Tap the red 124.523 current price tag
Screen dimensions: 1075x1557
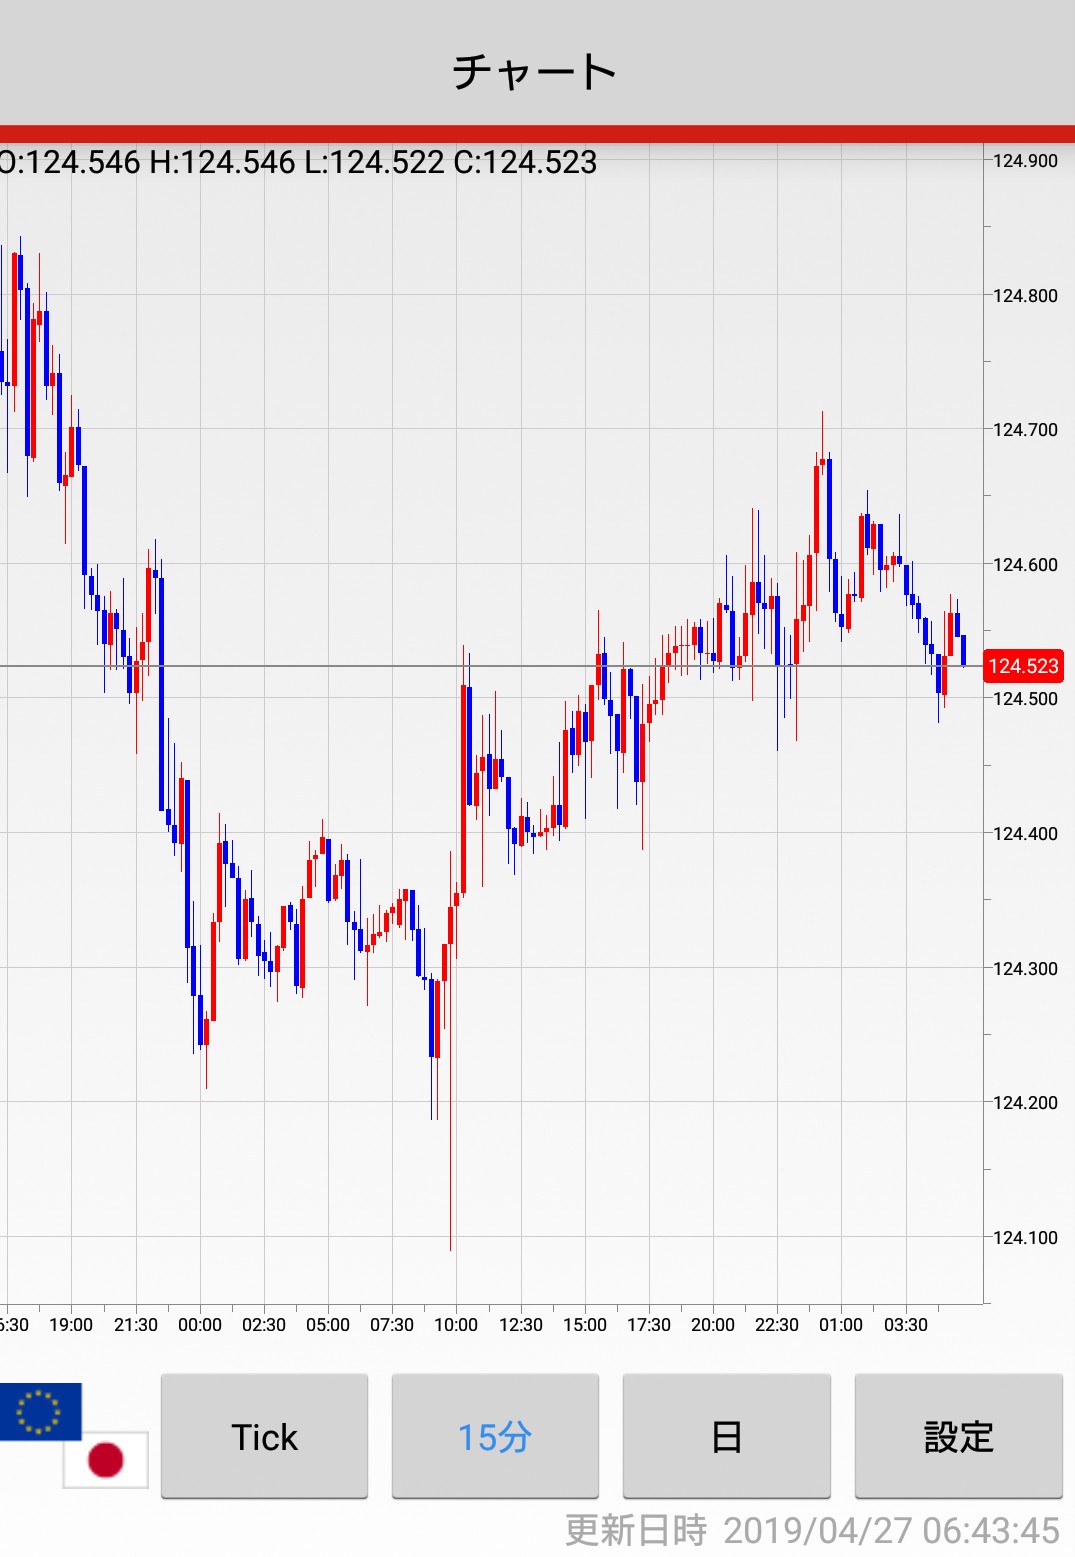click(1022, 666)
